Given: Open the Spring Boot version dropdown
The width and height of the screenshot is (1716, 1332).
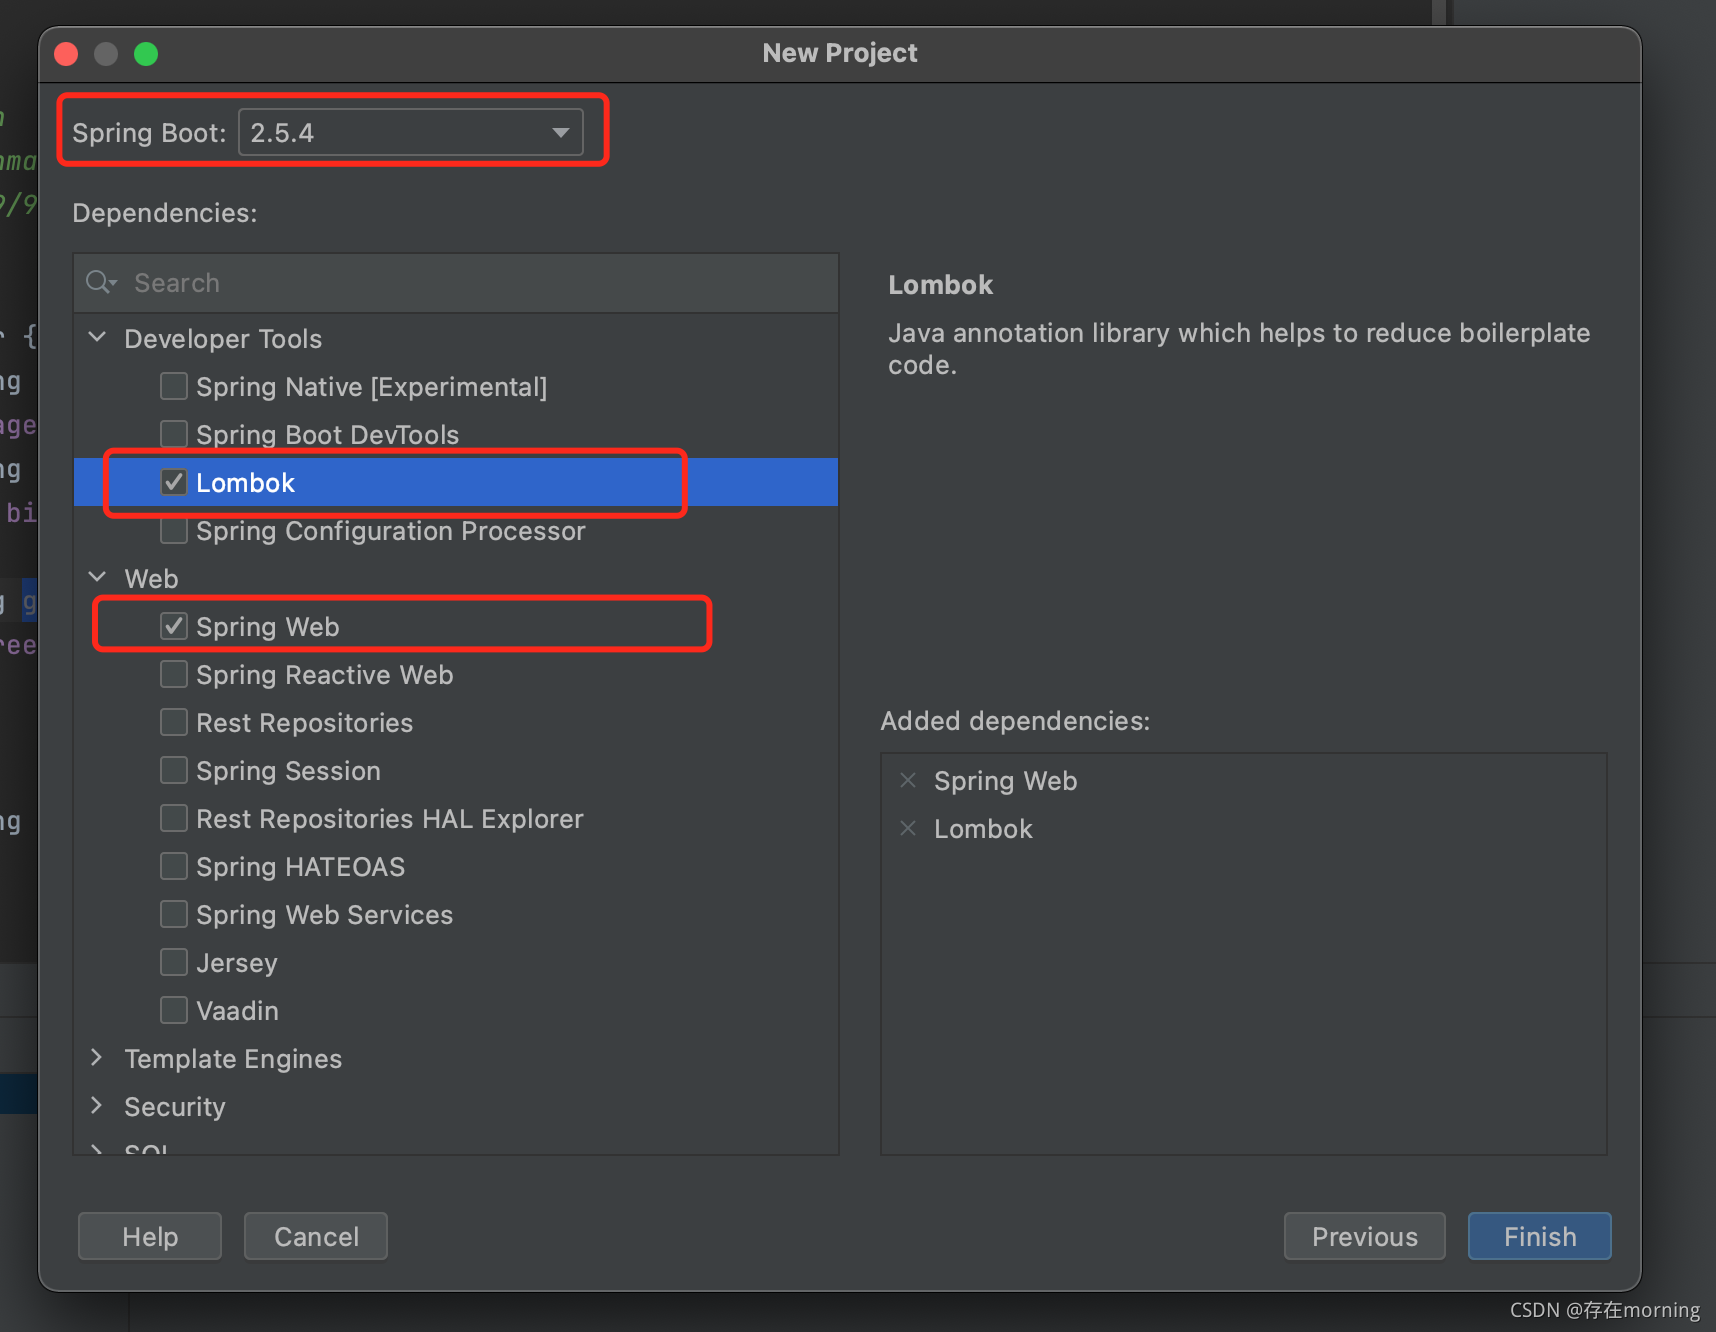Looking at the screenshot, I should [x=411, y=132].
